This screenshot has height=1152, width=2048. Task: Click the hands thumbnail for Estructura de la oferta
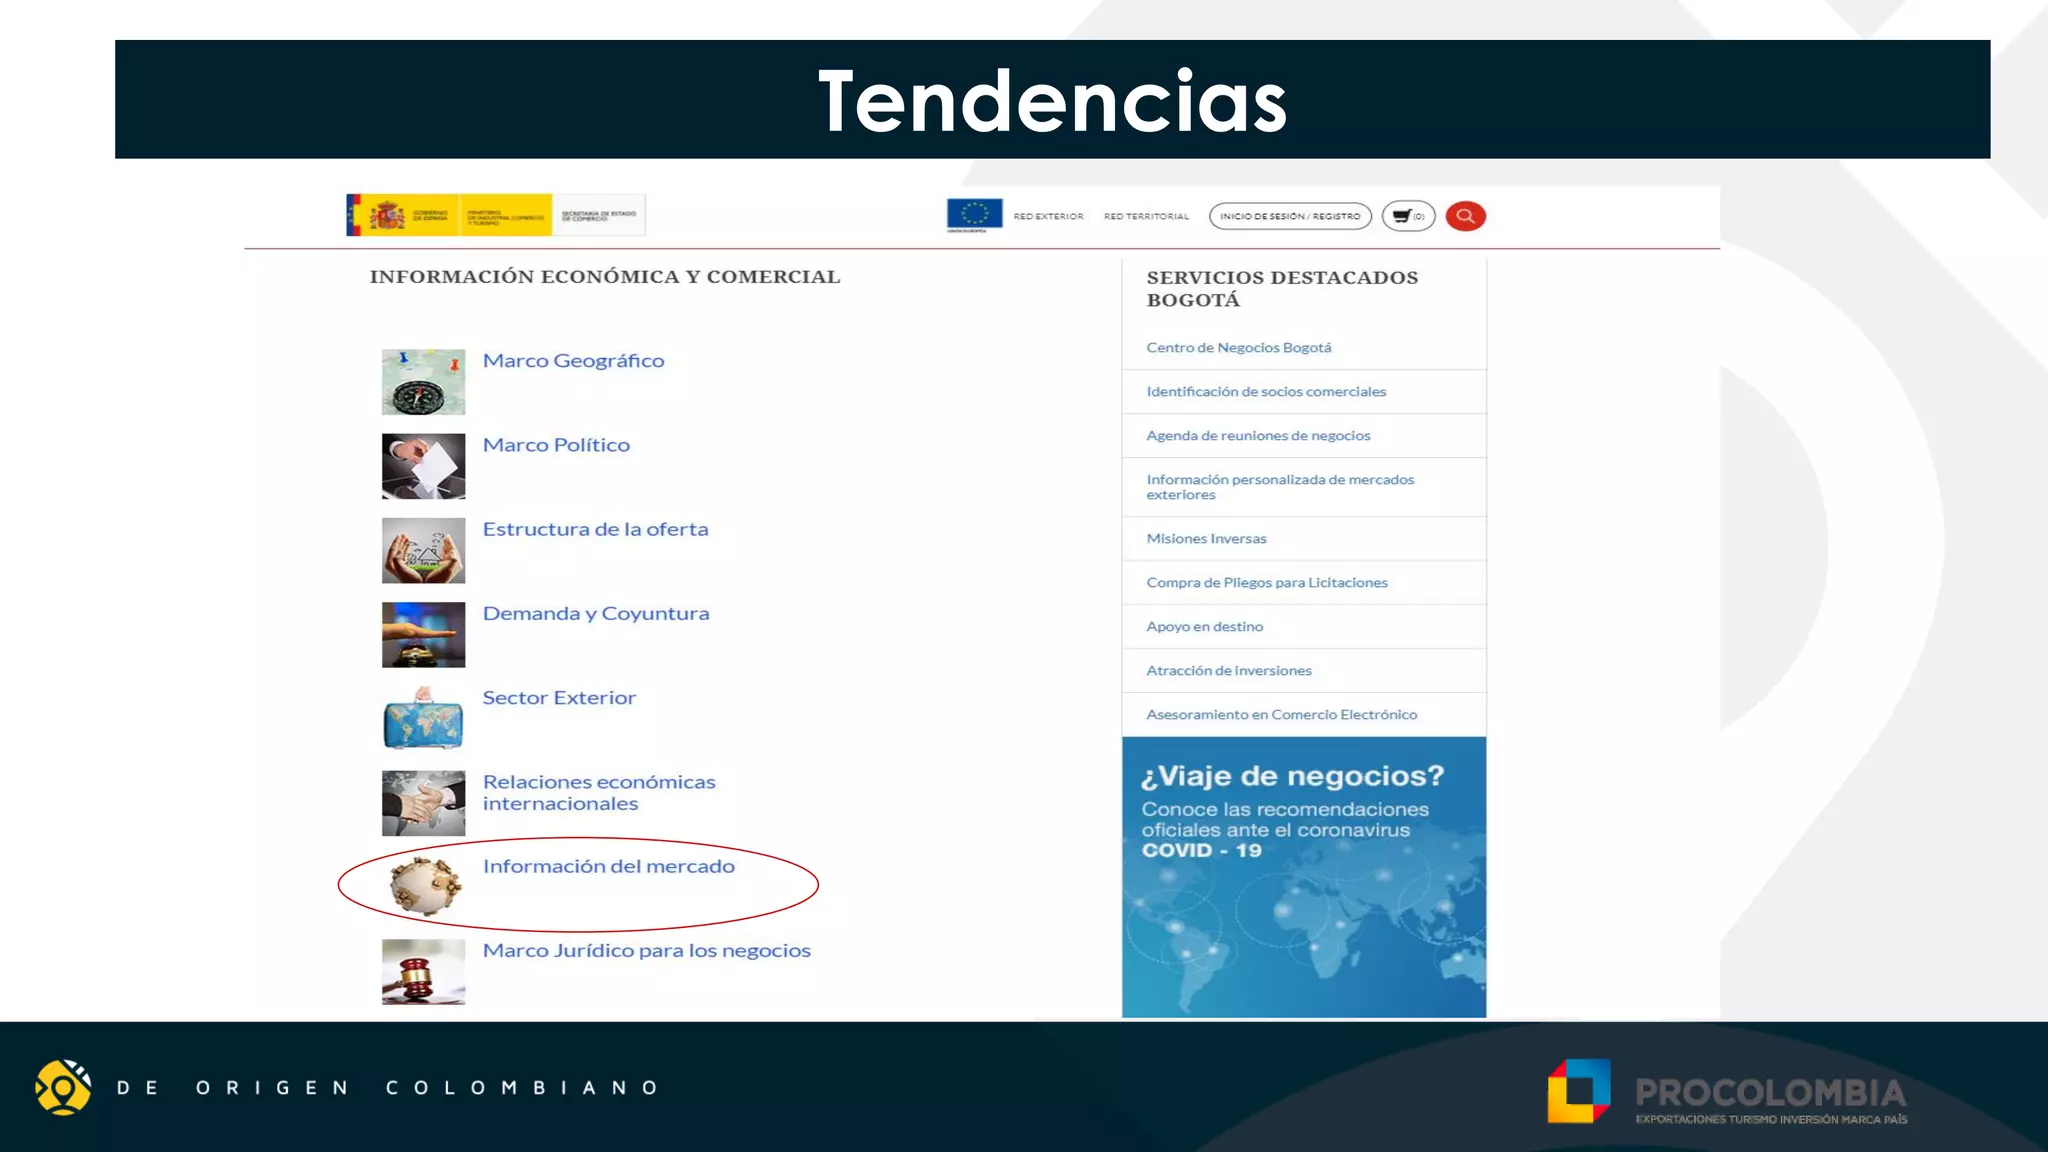[x=423, y=550]
